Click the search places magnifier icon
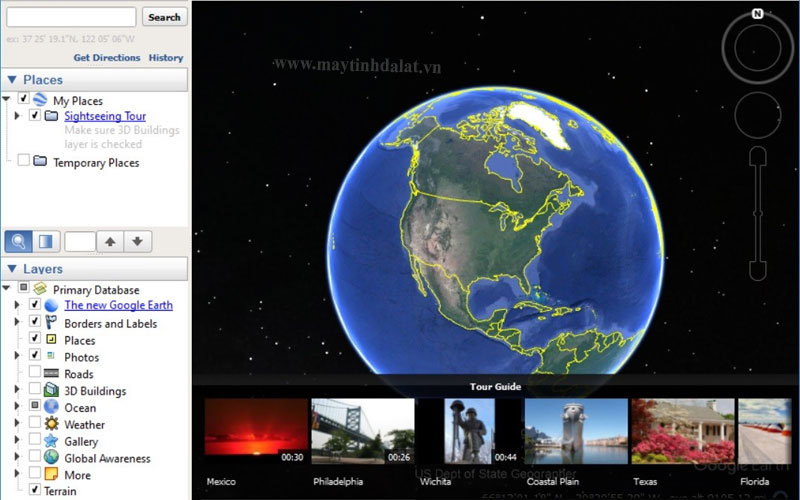 18,241
